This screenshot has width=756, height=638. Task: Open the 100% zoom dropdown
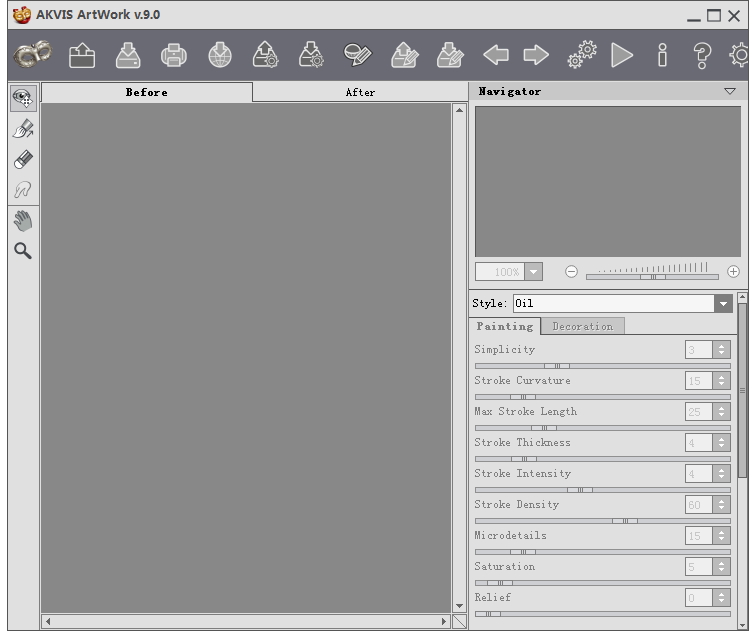(x=533, y=272)
